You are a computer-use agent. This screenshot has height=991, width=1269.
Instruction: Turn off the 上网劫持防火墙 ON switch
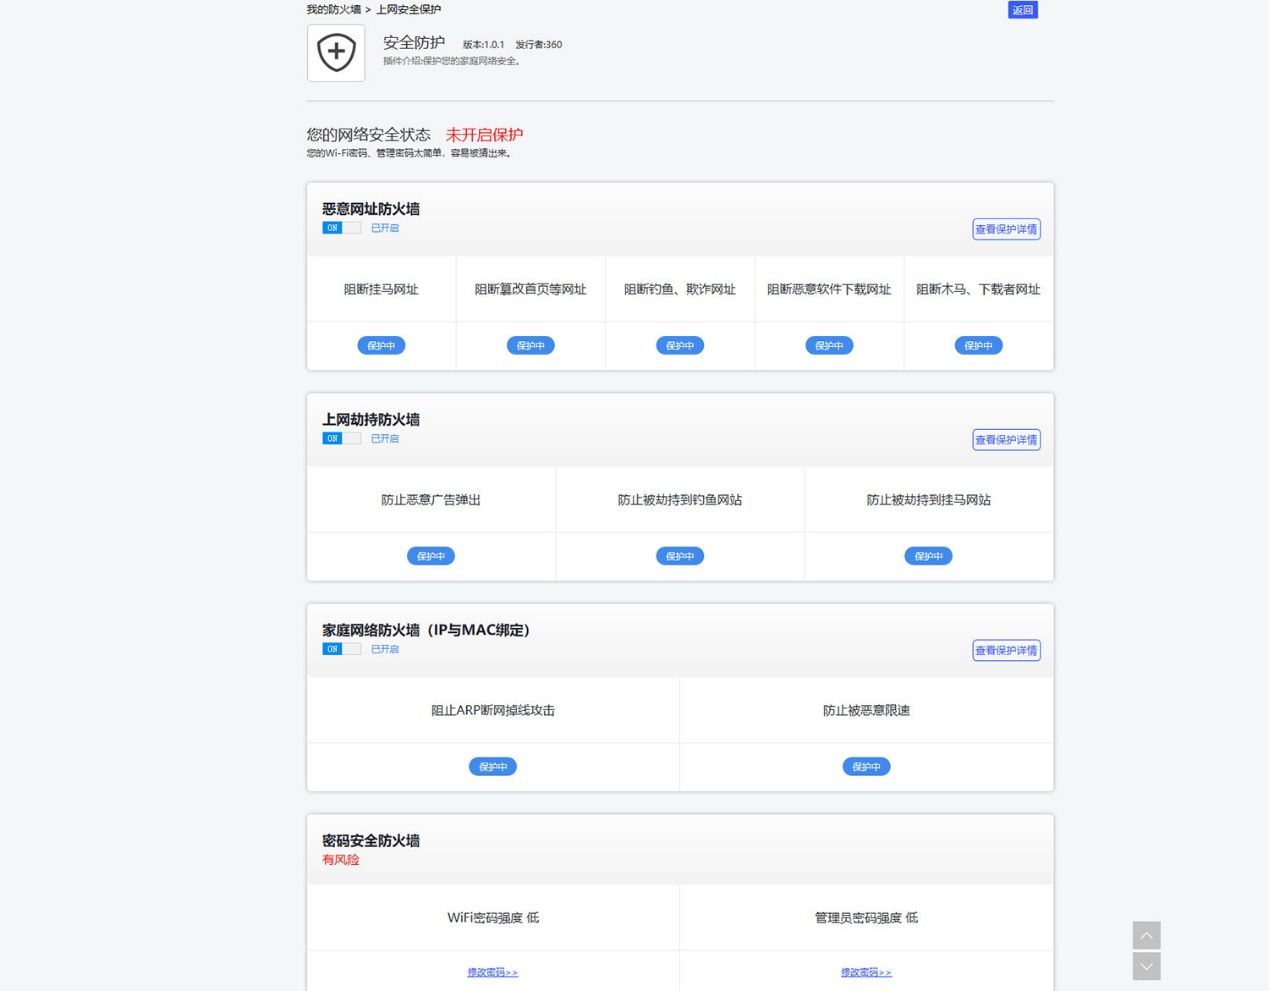click(341, 438)
